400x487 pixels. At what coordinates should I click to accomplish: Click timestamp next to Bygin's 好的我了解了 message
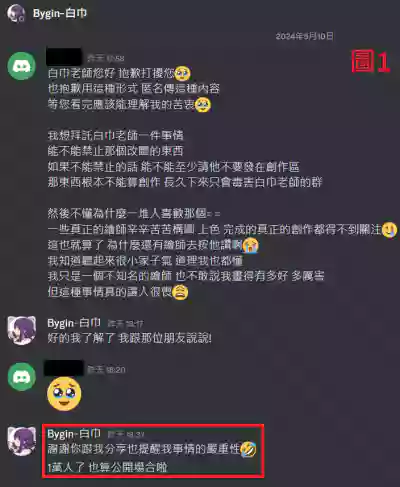(x=125, y=323)
